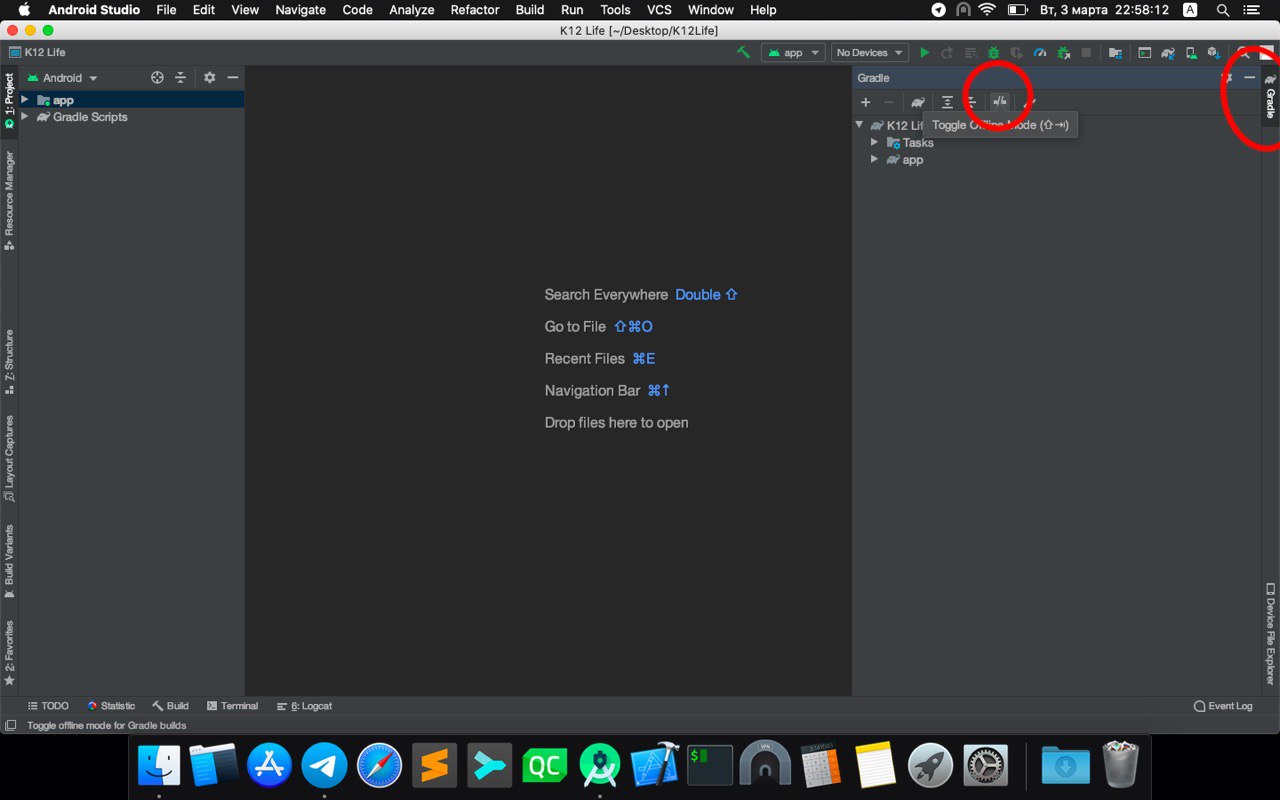Image resolution: width=1280 pixels, height=800 pixels.
Task: Open the Navigate menu
Action: click(301, 10)
